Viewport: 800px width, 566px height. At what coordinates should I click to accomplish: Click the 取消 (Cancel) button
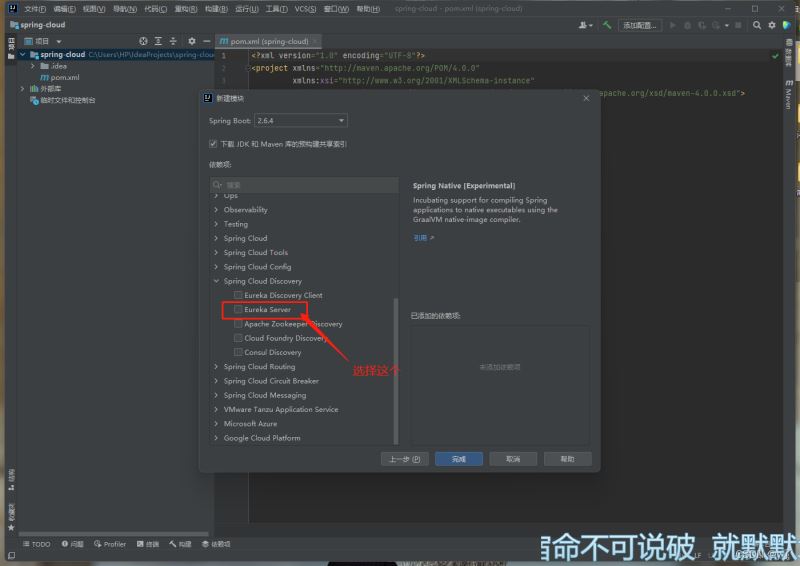point(513,459)
